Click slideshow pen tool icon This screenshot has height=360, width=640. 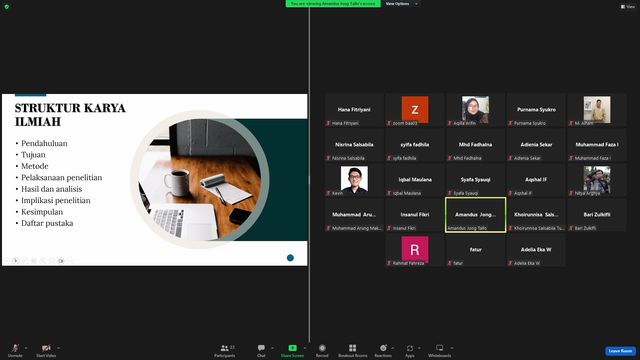pos(24,260)
